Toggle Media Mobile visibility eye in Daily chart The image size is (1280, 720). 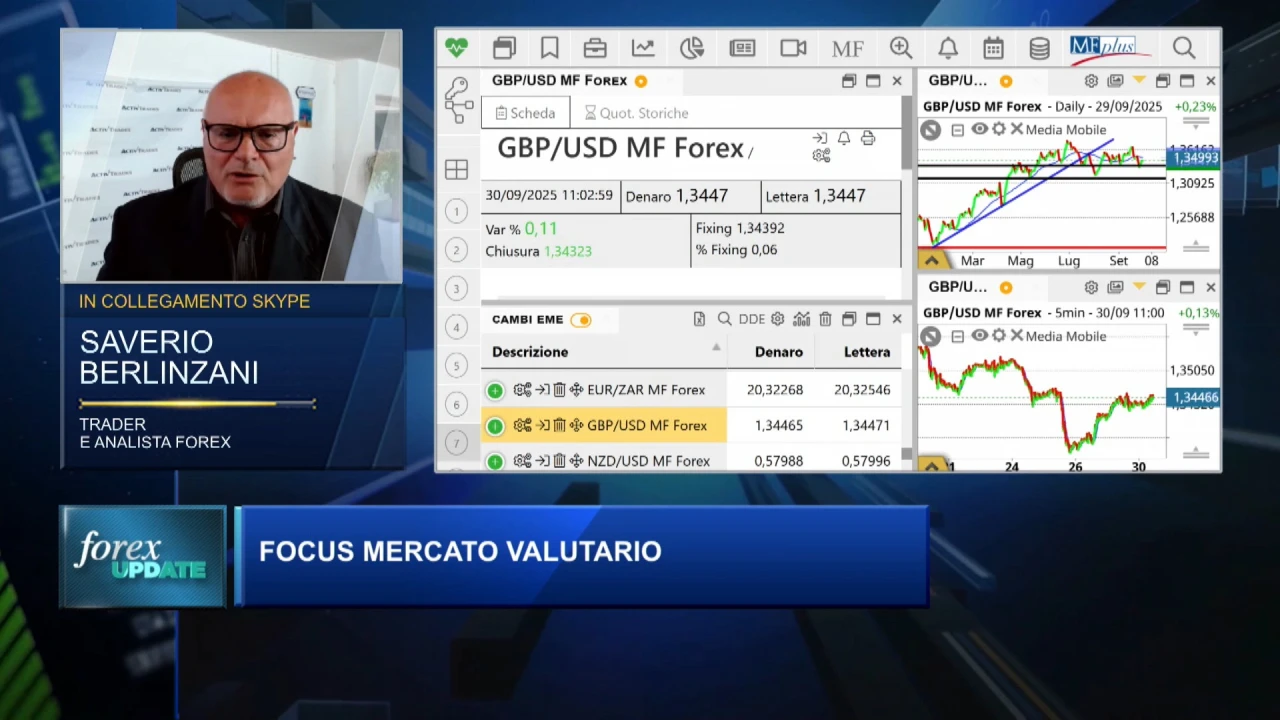[x=980, y=129]
